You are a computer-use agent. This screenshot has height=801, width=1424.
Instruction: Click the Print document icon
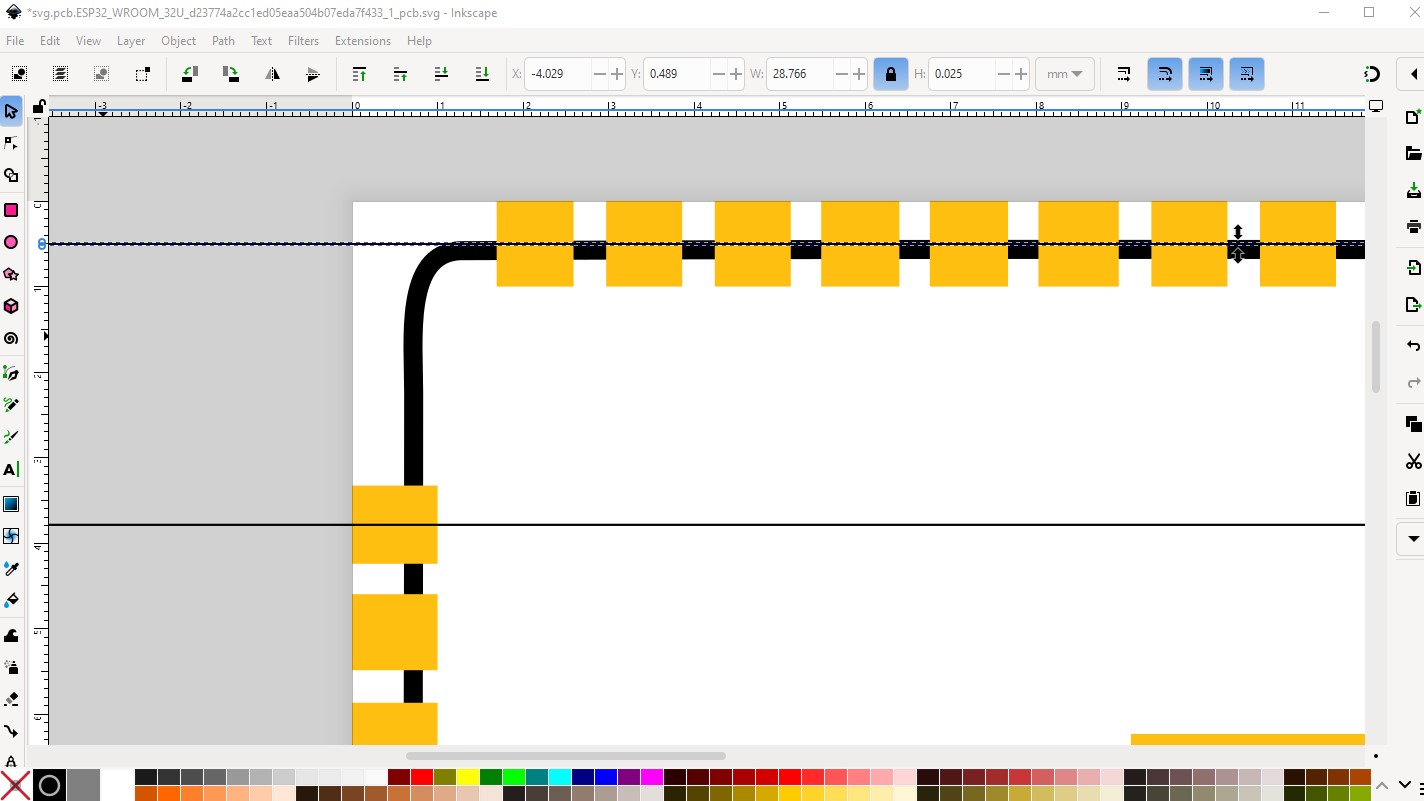(1413, 226)
